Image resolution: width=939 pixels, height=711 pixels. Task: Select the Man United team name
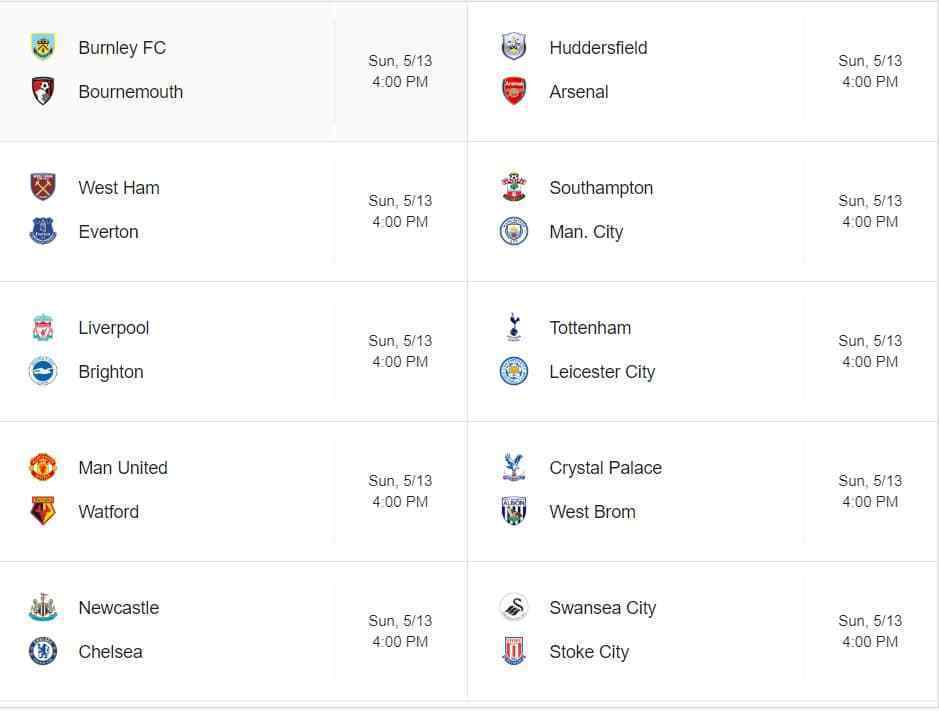click(x=123, y=468)
